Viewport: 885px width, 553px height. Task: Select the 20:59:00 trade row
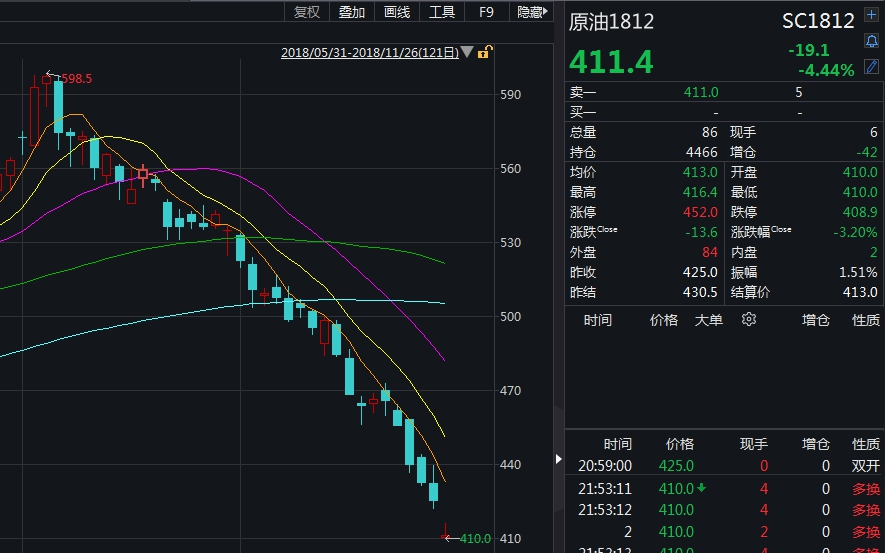point(725,466)
